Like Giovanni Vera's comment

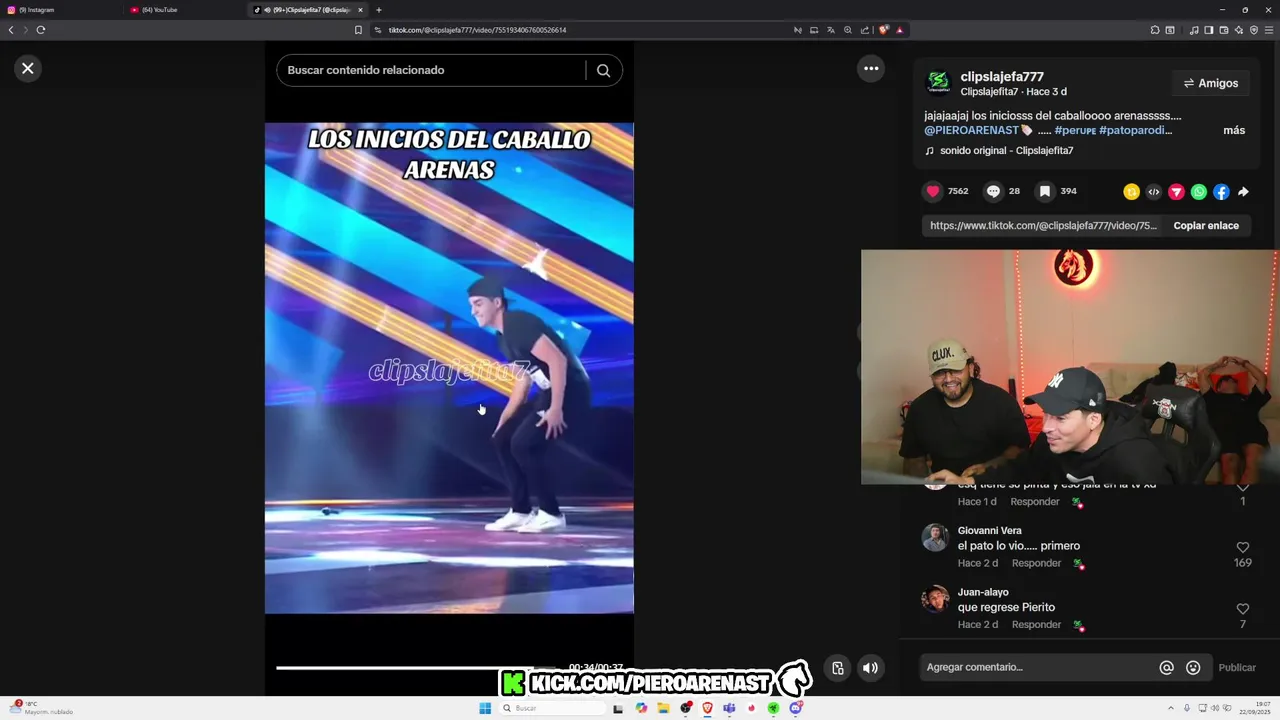coord(1243,547)
